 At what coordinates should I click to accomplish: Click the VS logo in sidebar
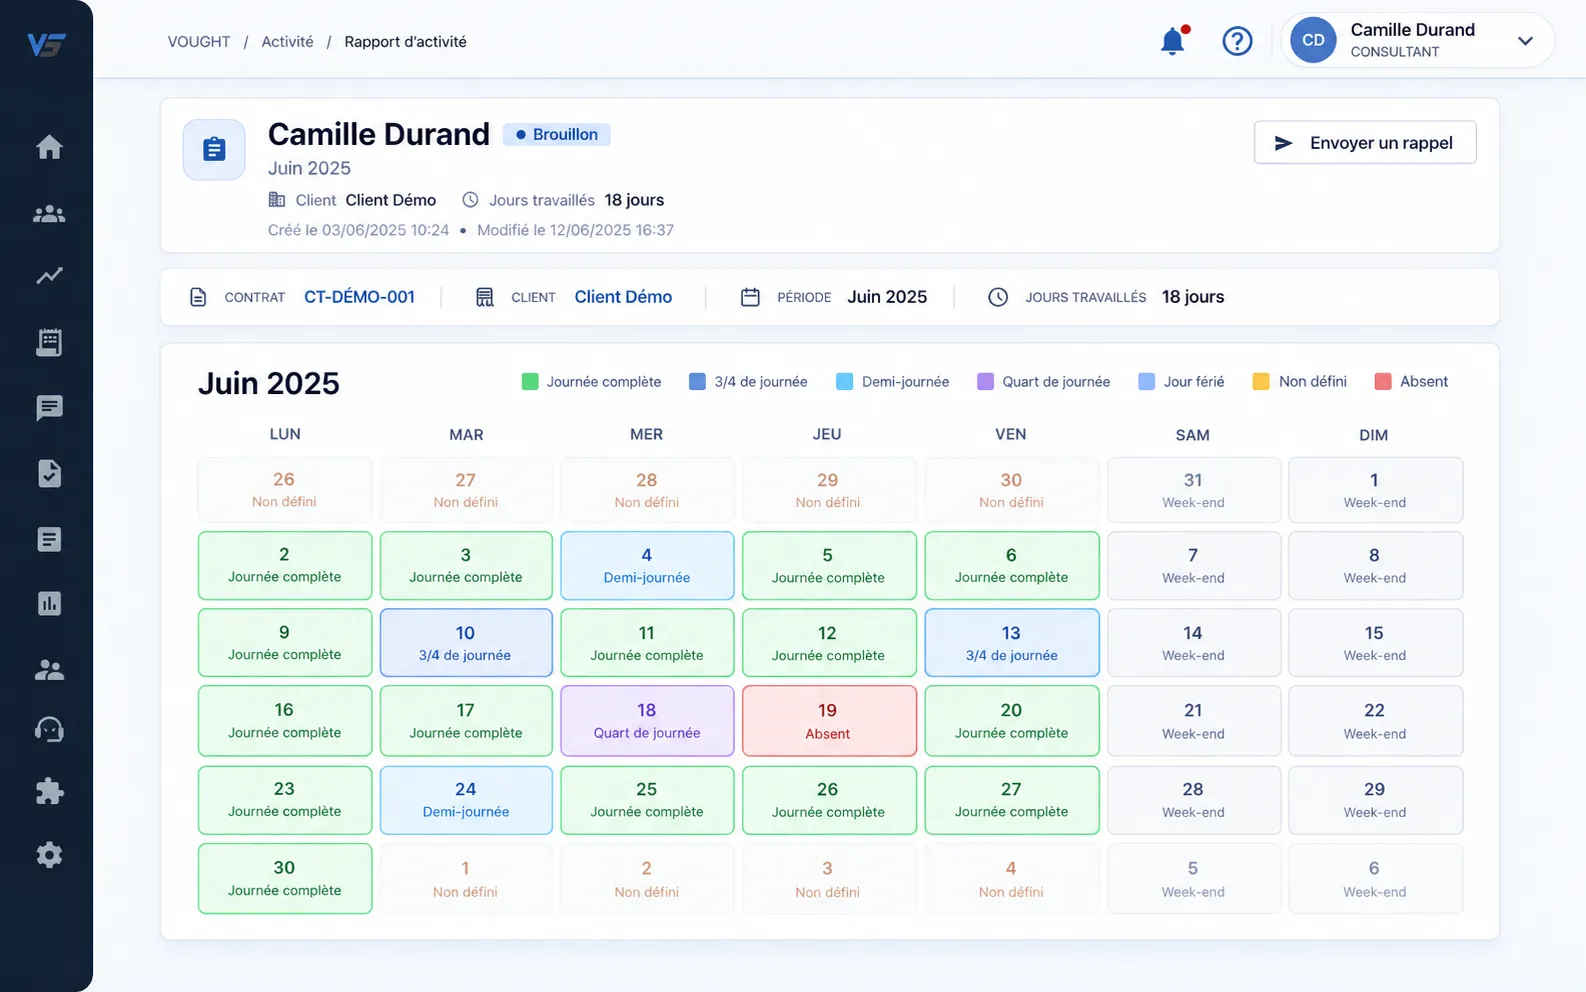click(46, 45)
